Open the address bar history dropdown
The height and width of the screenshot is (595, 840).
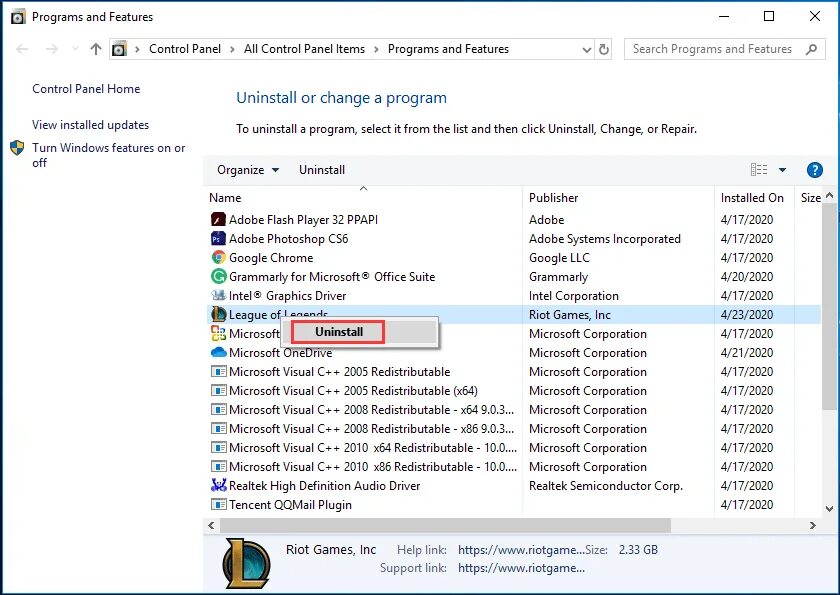[587, 49]
